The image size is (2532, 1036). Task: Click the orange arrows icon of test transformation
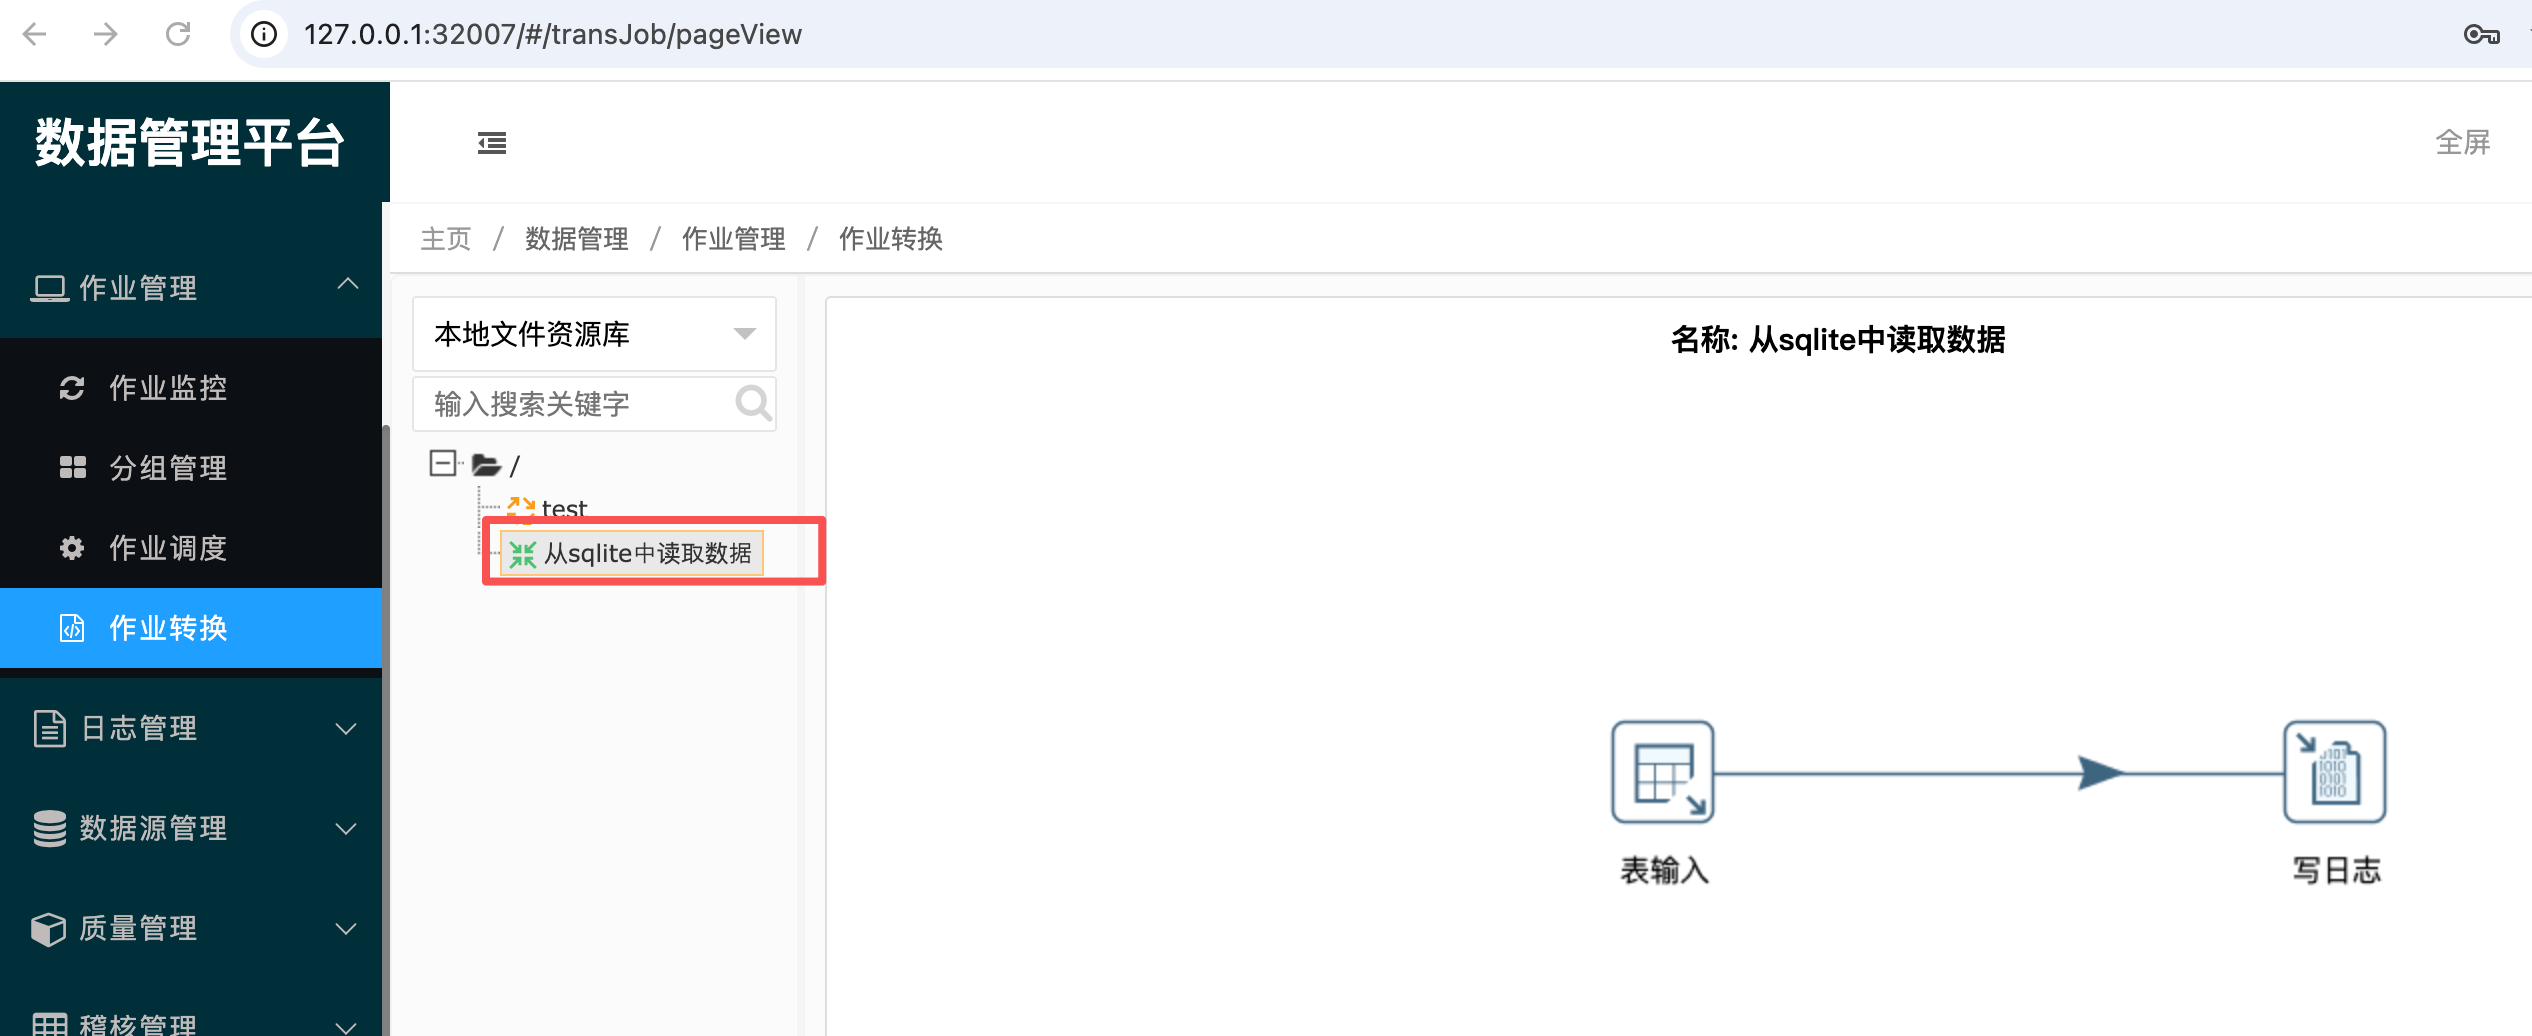pos(519,508)
